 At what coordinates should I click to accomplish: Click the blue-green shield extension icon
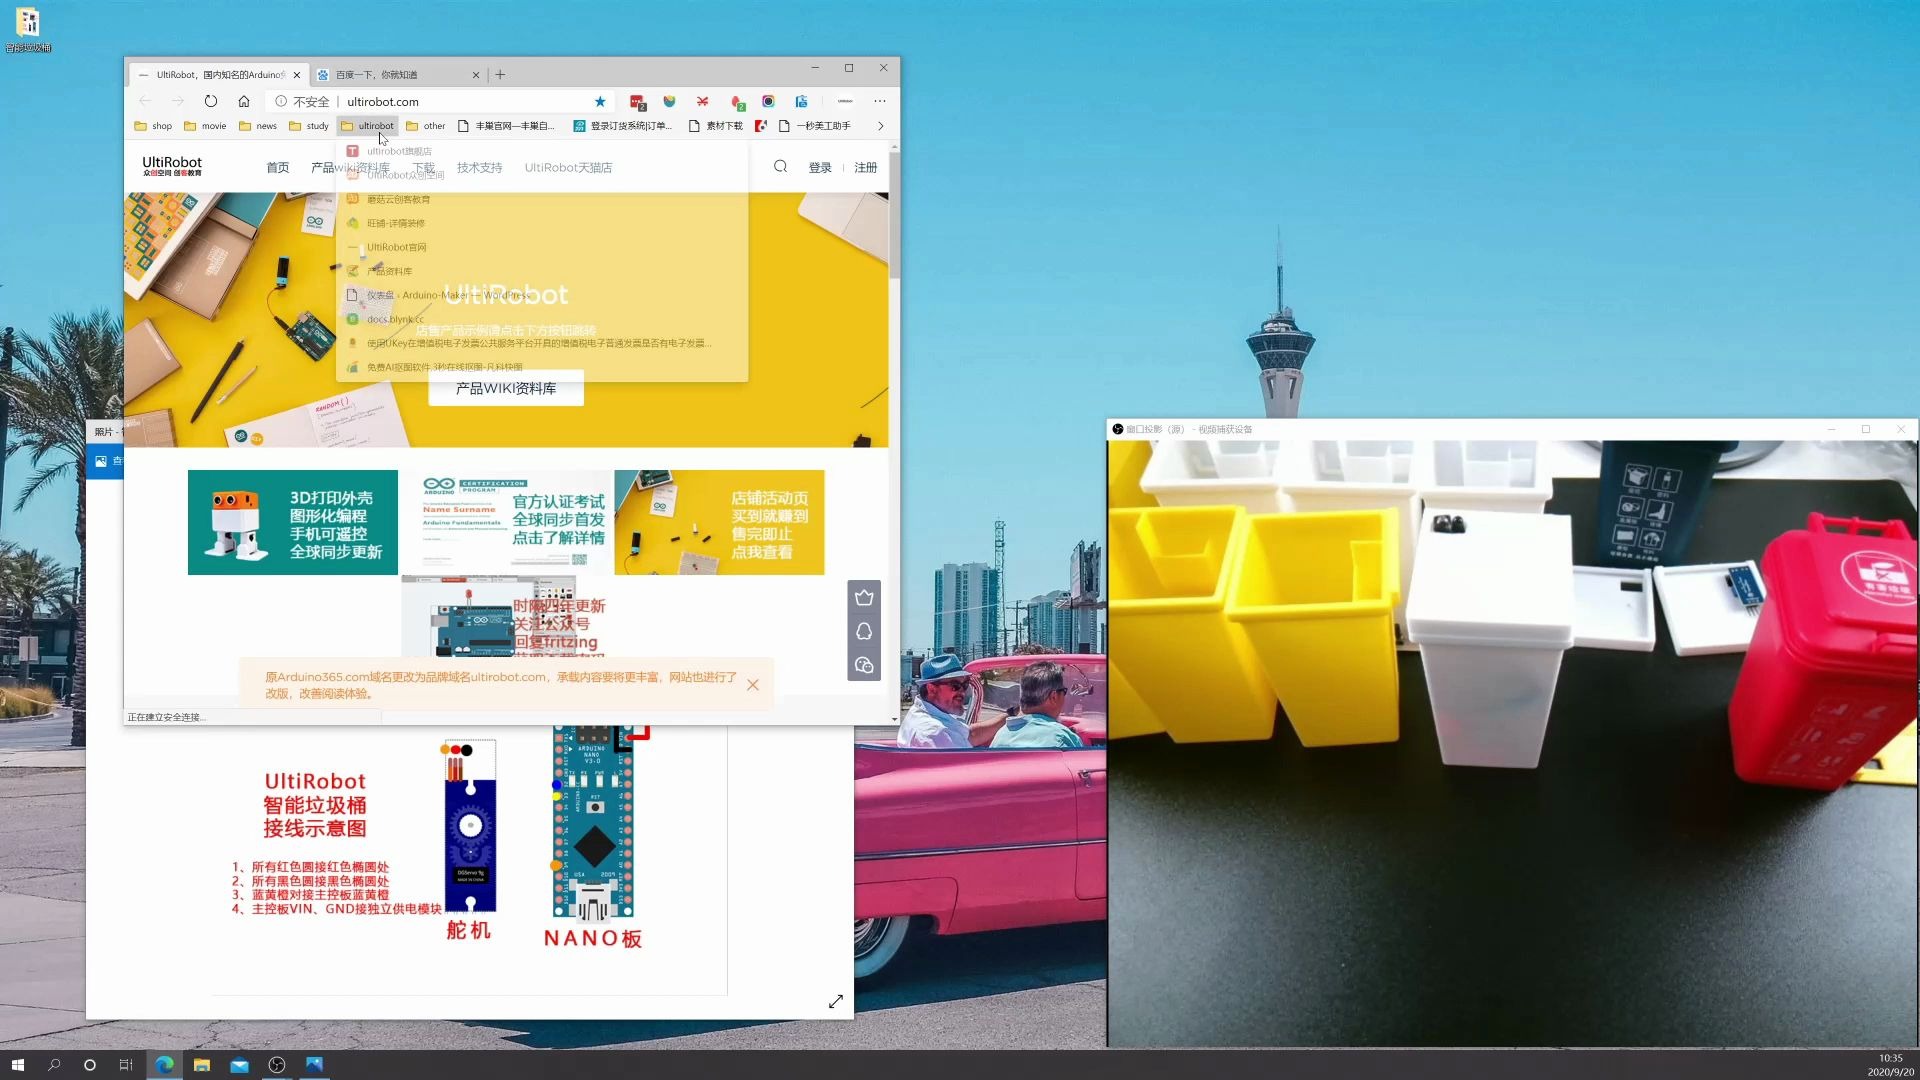[670, 101]
